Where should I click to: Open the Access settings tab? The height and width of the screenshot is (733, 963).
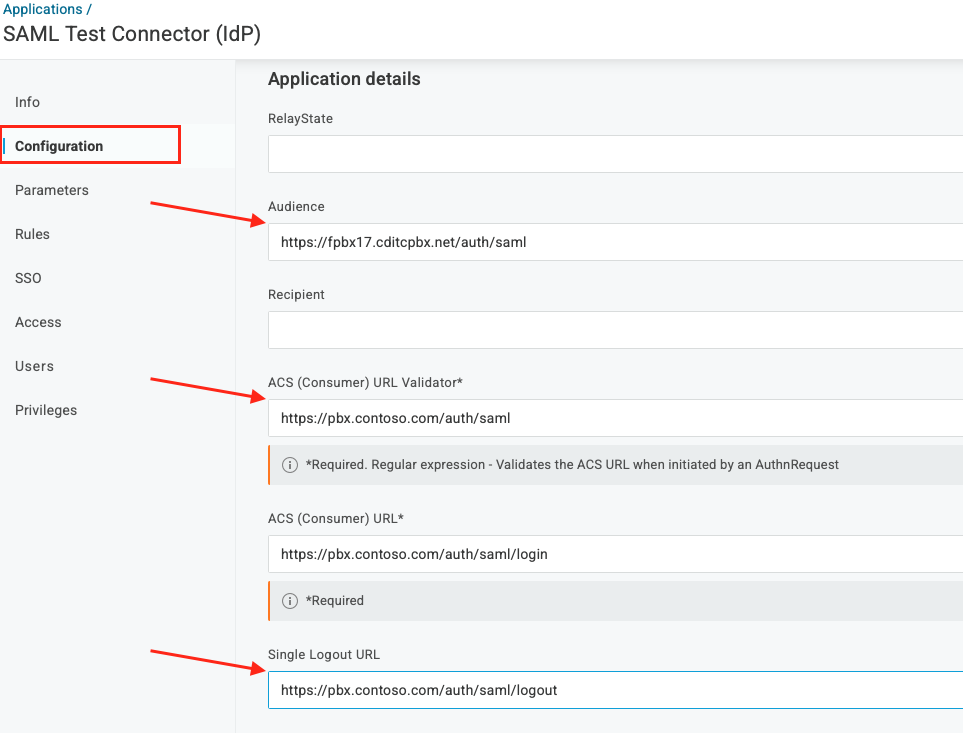pyautogui.click(x=38, y=322)
